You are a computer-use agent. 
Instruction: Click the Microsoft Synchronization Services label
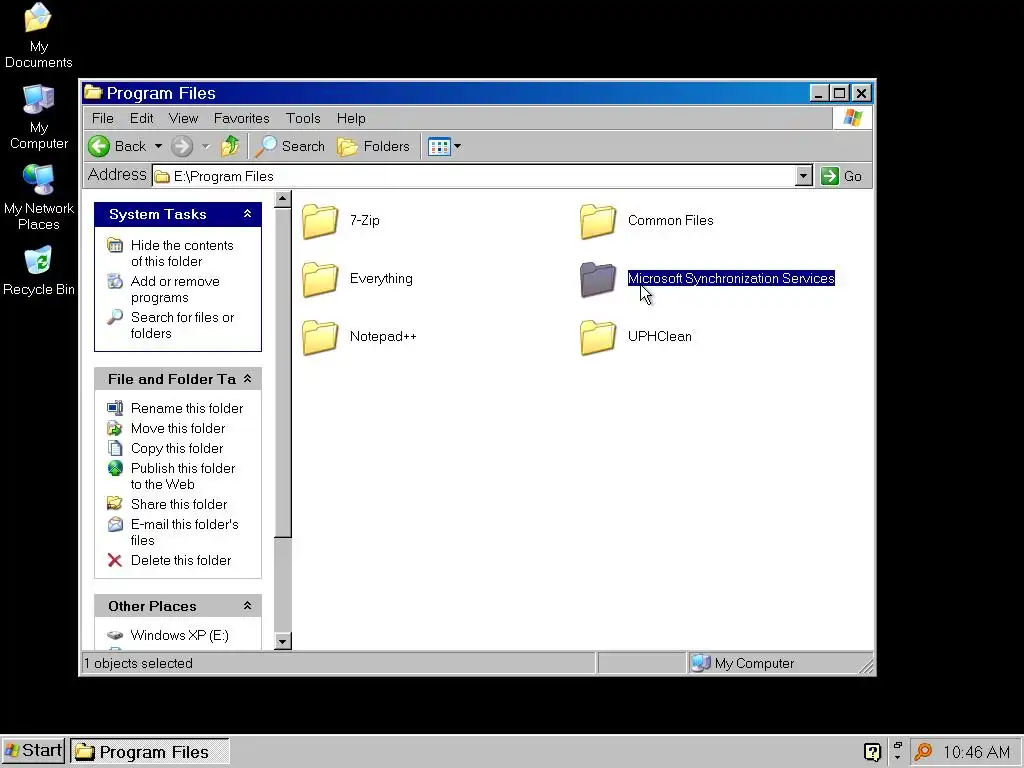[x=731, y=279]
